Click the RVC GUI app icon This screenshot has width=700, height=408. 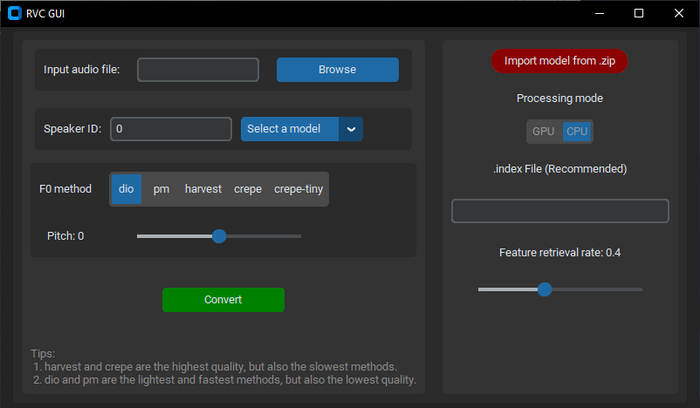(x=15, y=13)
